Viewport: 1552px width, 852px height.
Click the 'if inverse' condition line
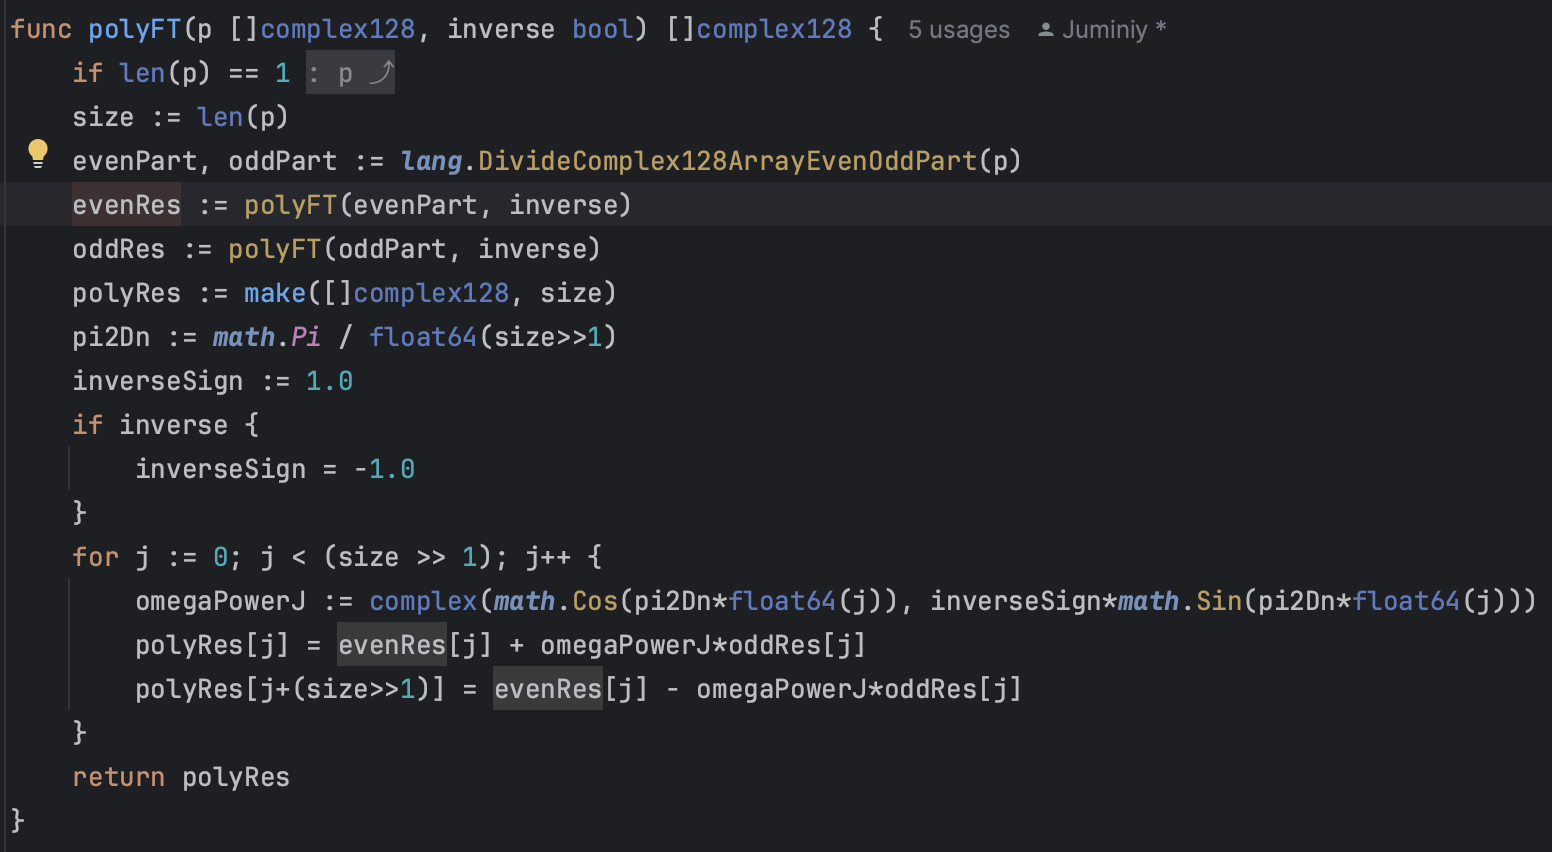(166, 425)
